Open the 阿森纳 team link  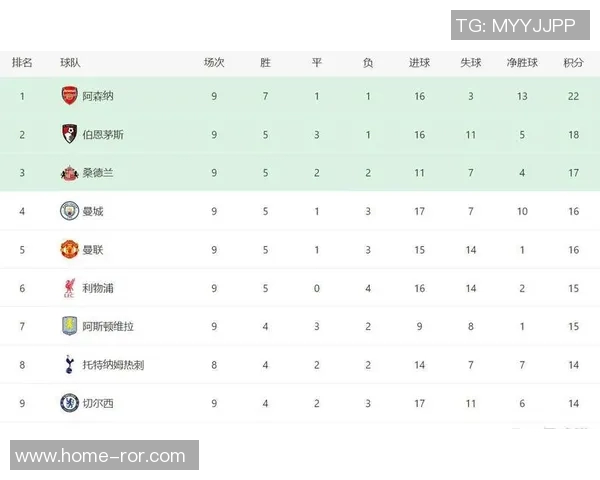pos(98,96)
